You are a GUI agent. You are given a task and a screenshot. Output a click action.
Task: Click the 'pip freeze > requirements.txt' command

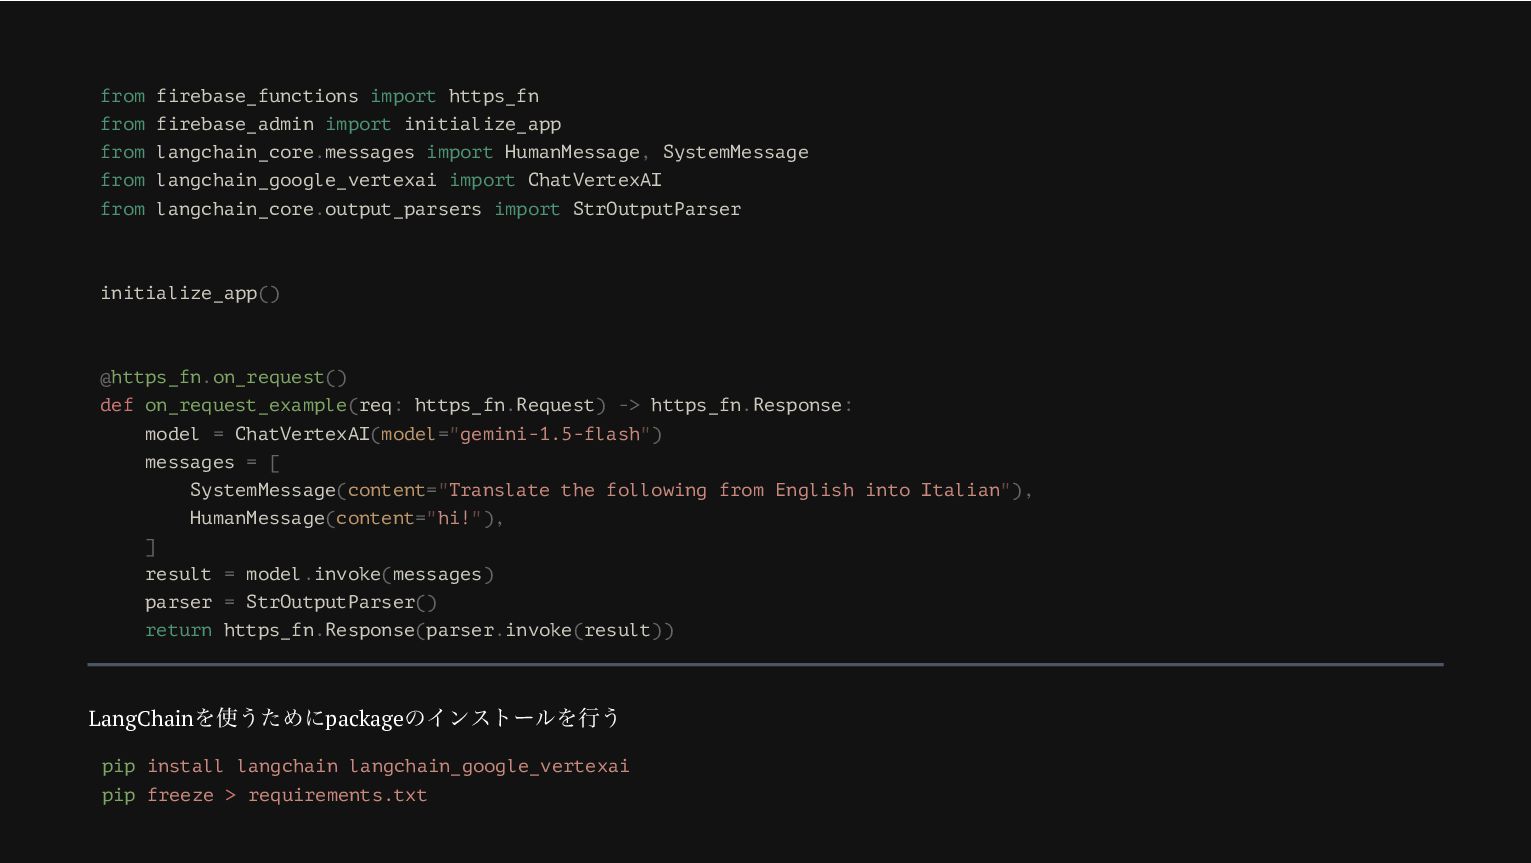tap(265, 795)
